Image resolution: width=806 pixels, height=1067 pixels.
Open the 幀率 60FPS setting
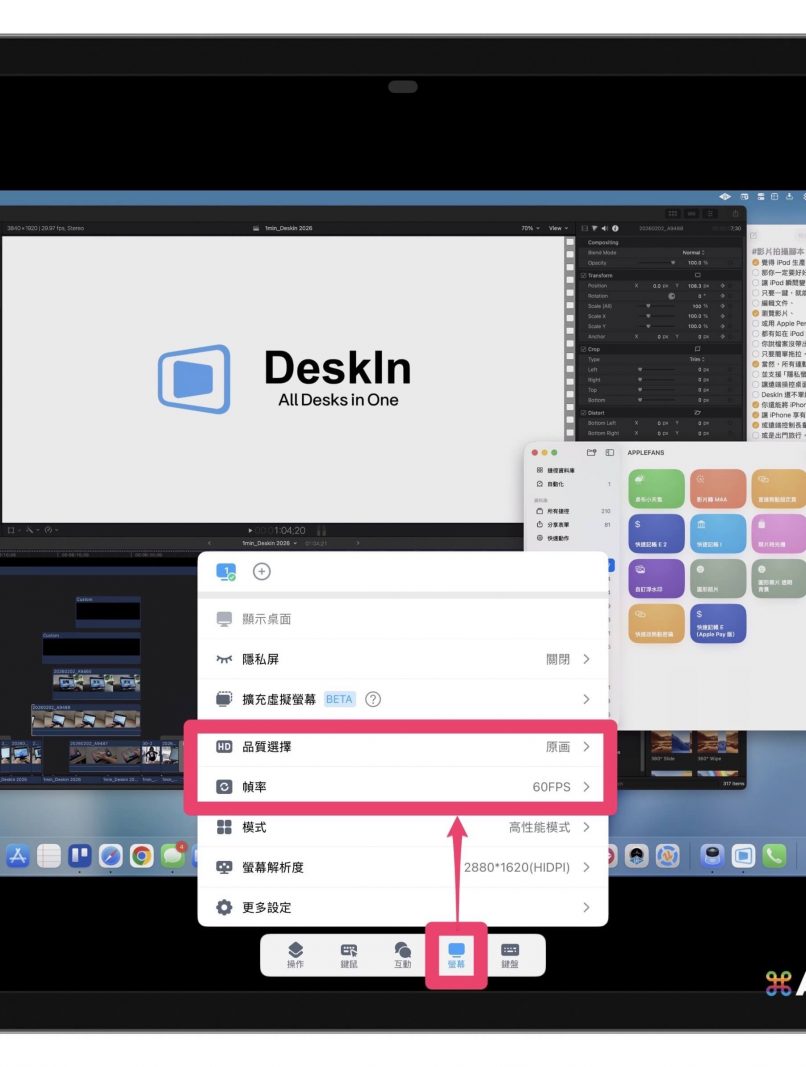coord(402,787)
